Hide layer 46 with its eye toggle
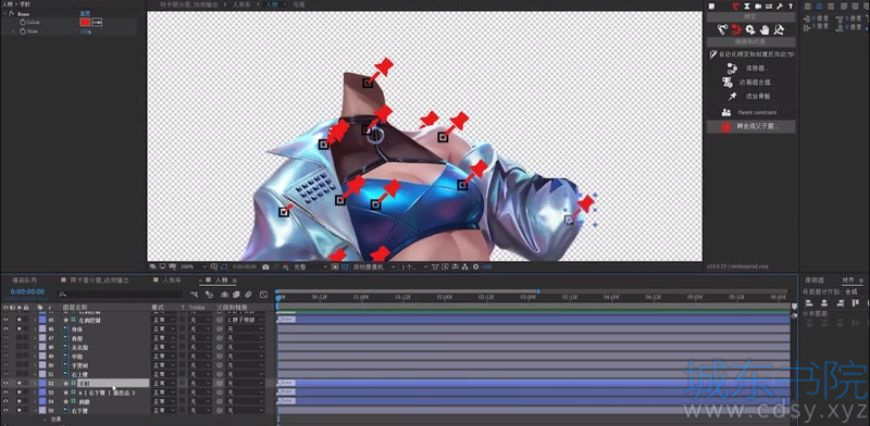The height and width of the screenshot is (426, 870). pos(6,329)
